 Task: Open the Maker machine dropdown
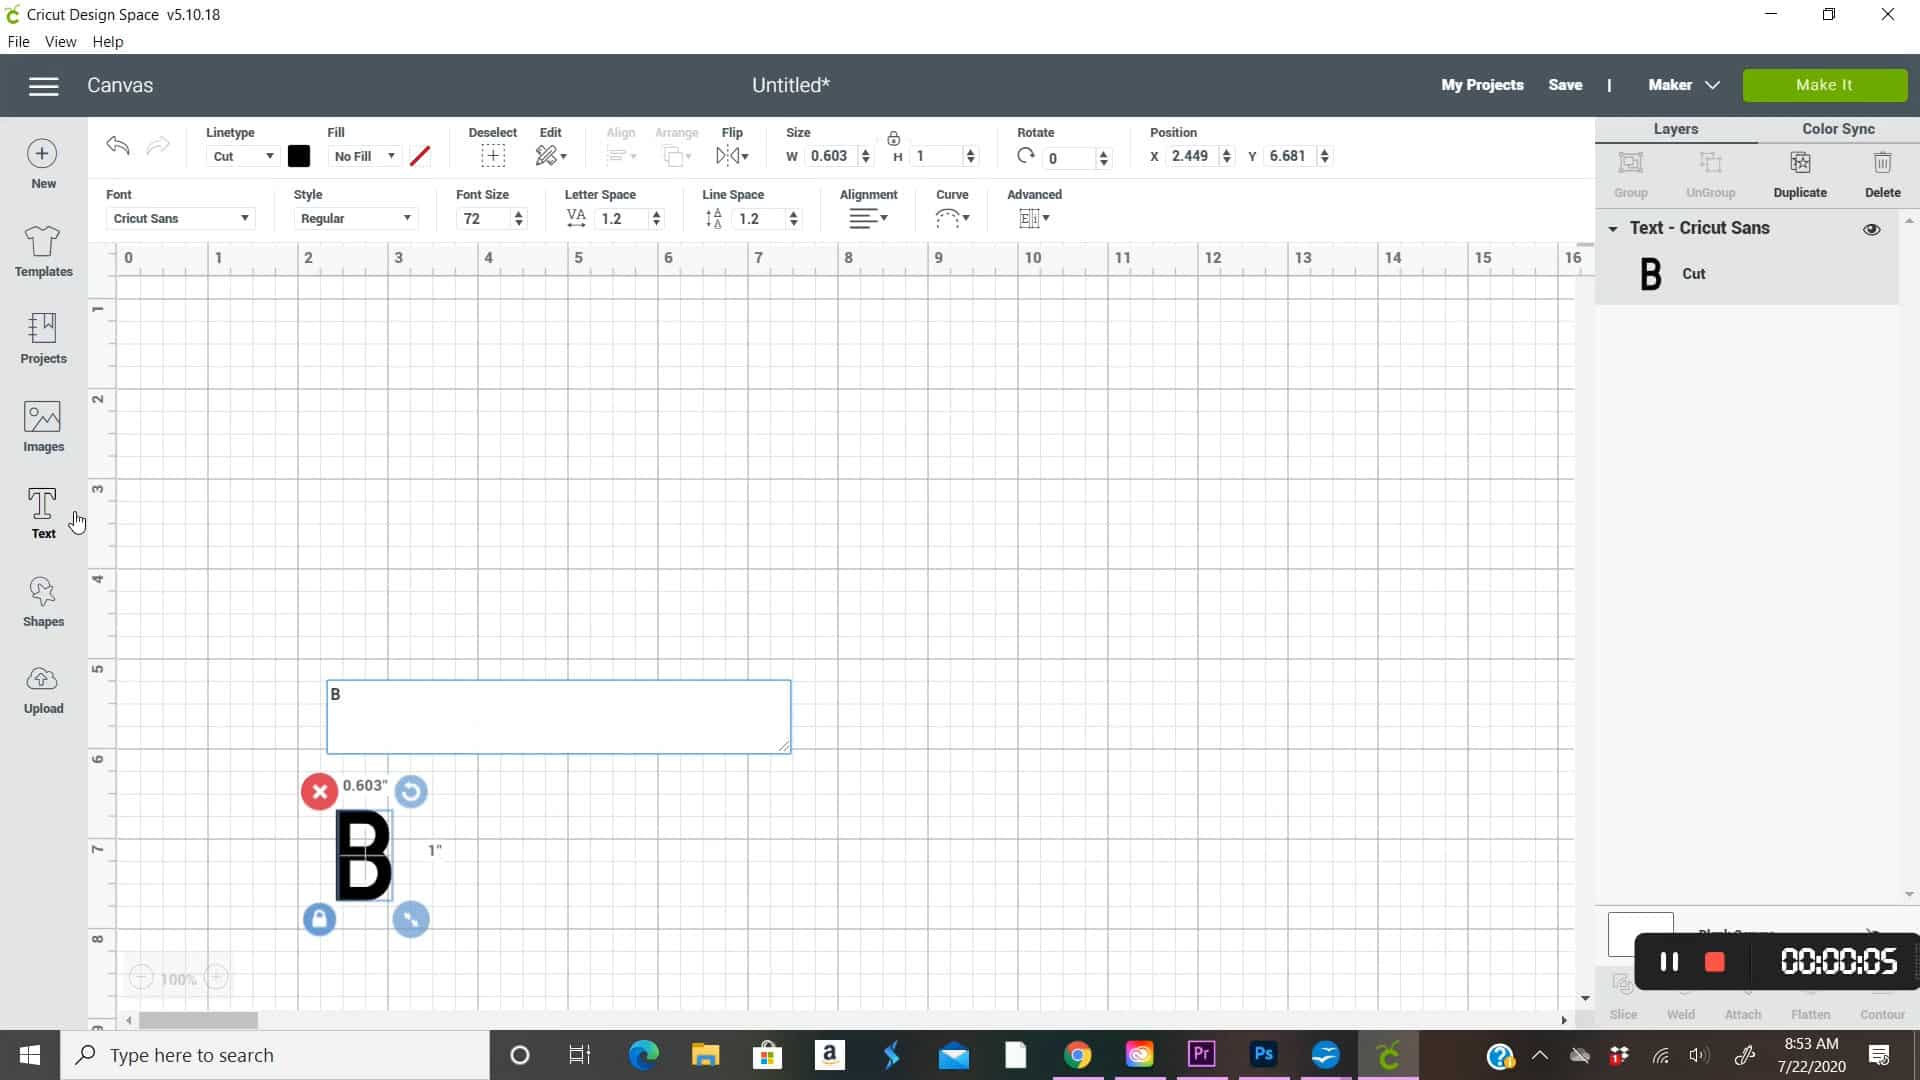(x=1684, y=85)
